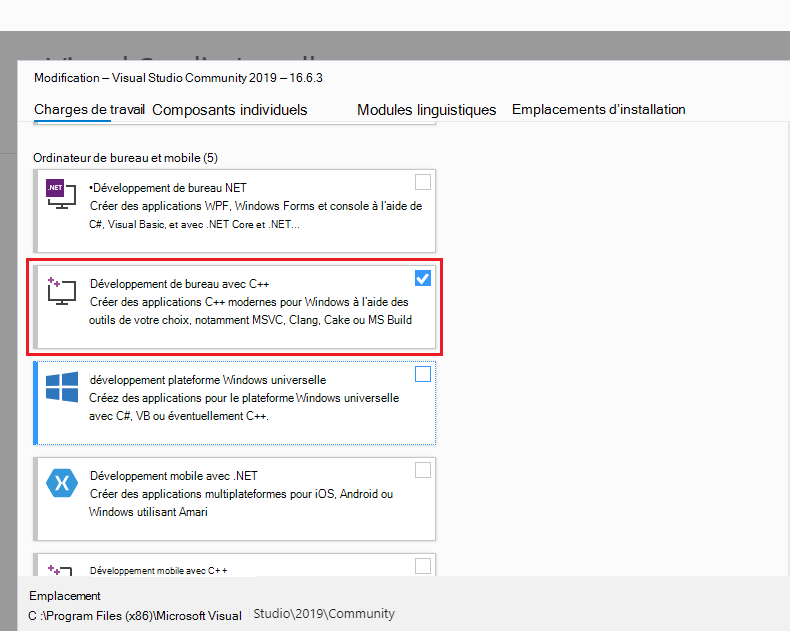Click the Emplacement label
Viewport: 790px width, 631px height.
[65, 596]
